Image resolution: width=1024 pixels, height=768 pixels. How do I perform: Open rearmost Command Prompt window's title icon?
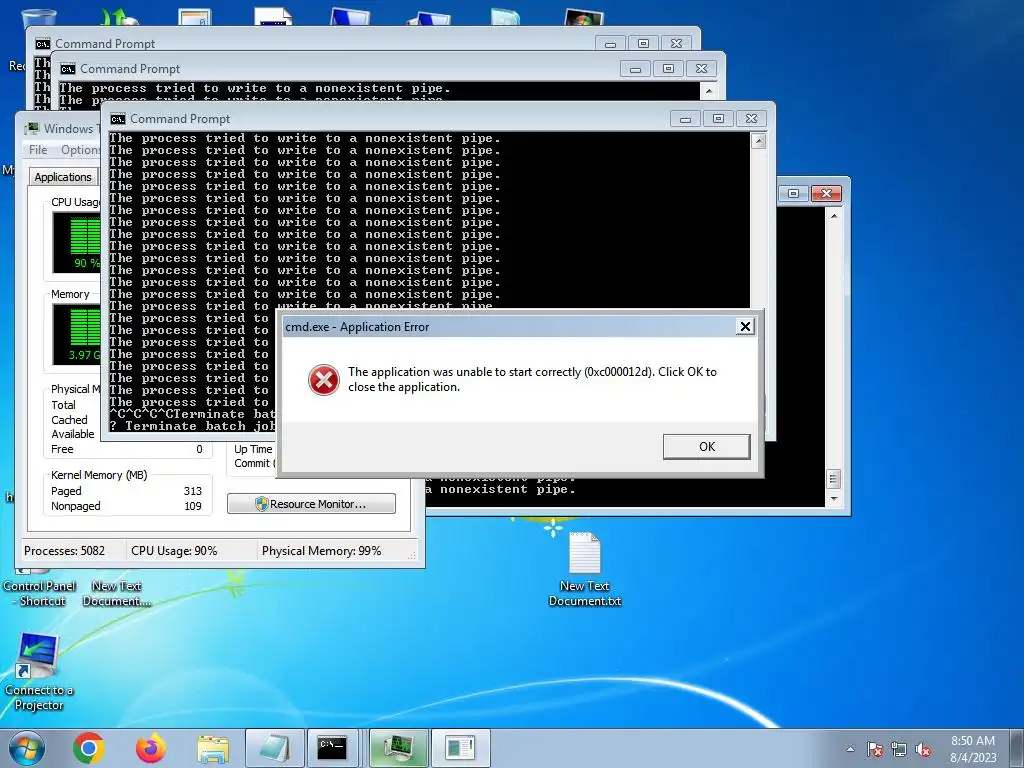[42, 44]
